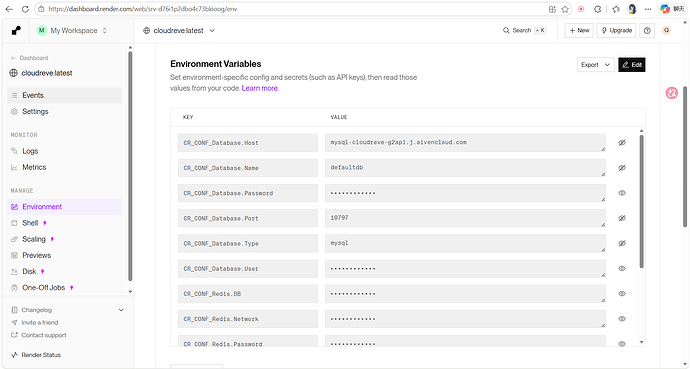Click the pink floating translate icon

(672, 93)
